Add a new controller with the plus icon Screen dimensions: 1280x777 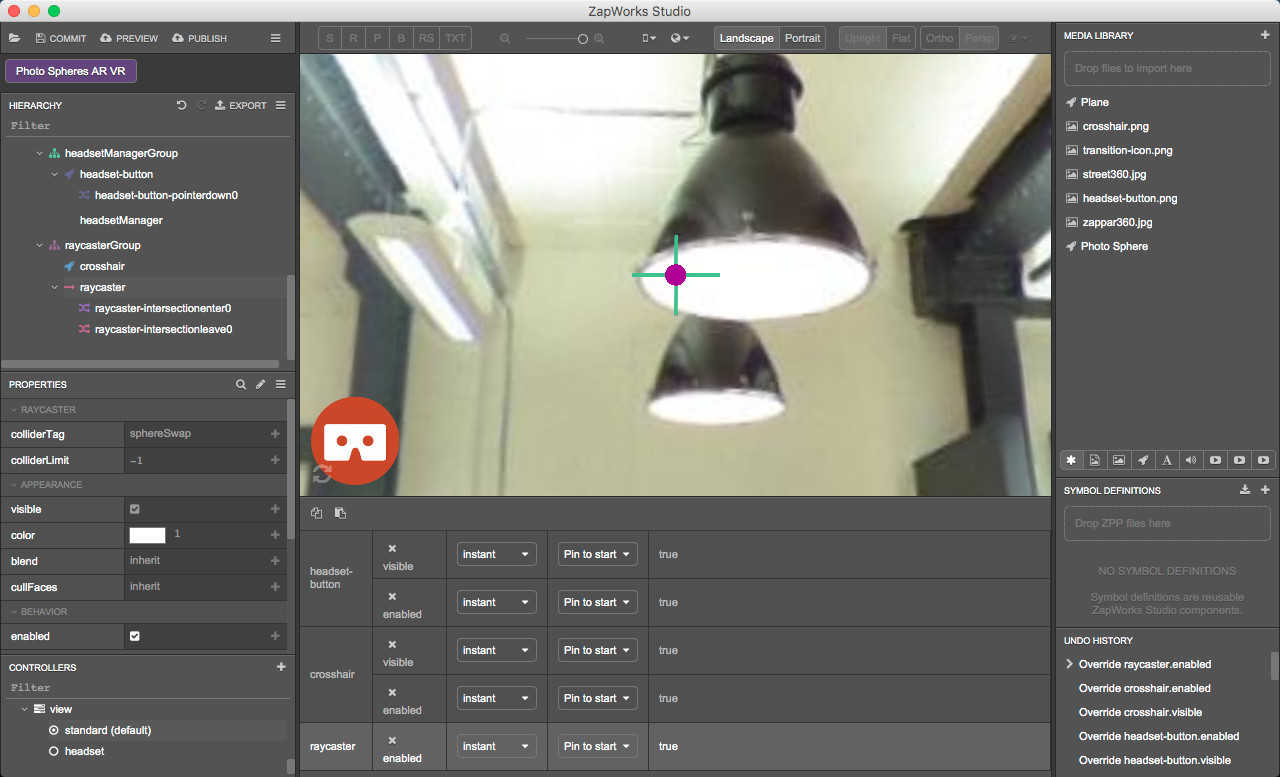[x=281, y=667]
